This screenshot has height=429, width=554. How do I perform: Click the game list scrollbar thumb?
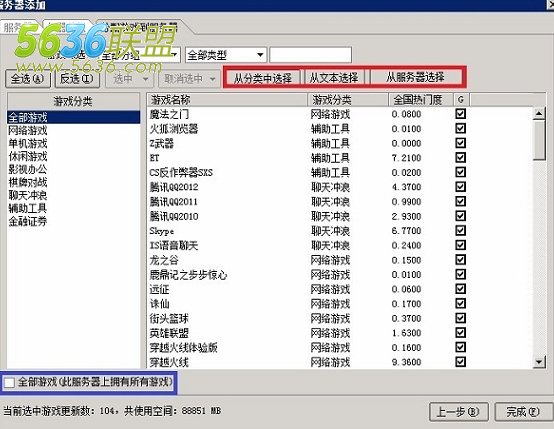[539, 140]
